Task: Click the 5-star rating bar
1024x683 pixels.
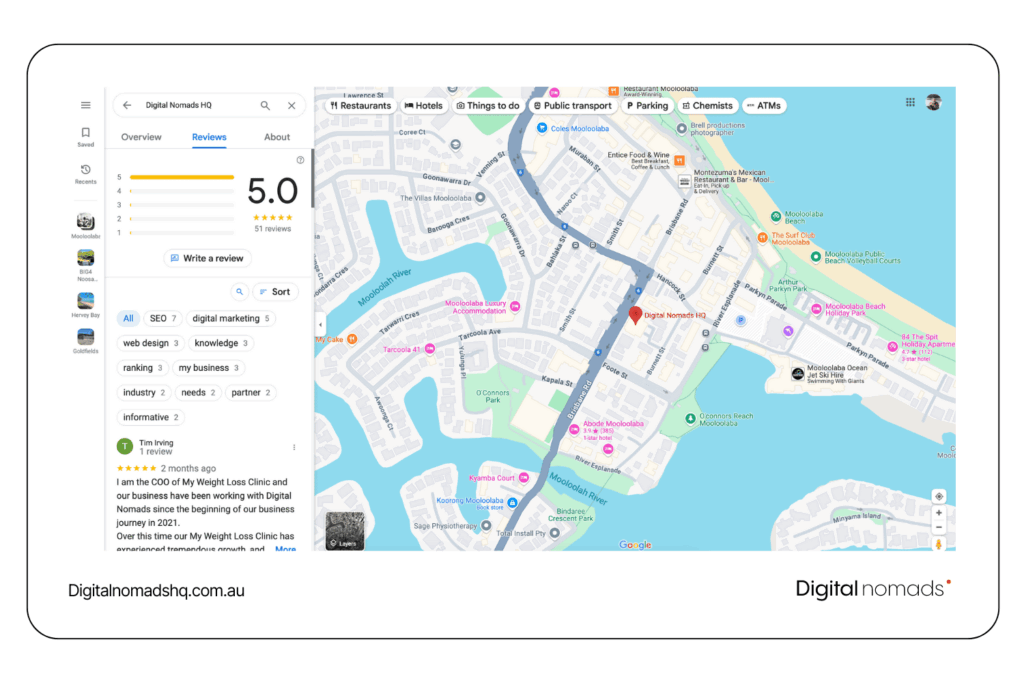Action: pyautogui.click(x=182, y=177)
